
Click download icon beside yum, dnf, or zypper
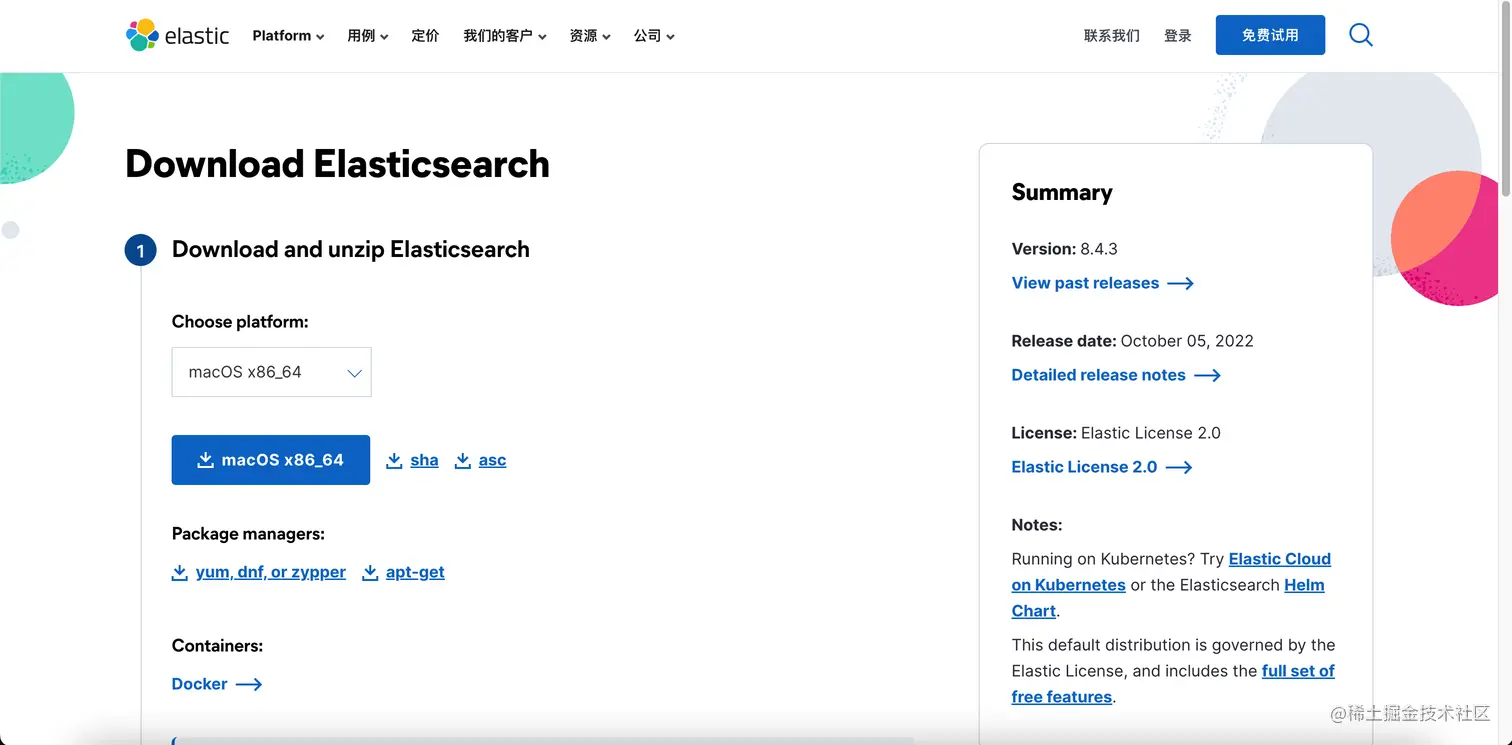[180, 572]
